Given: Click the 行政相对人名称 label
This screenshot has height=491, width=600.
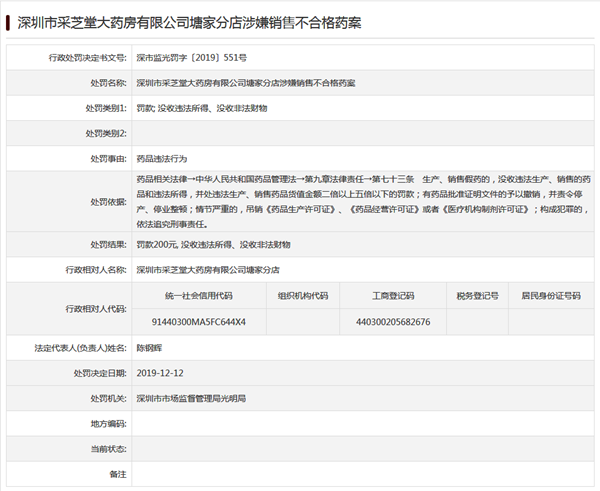Looking at the screenshot, I should point(96,270).
